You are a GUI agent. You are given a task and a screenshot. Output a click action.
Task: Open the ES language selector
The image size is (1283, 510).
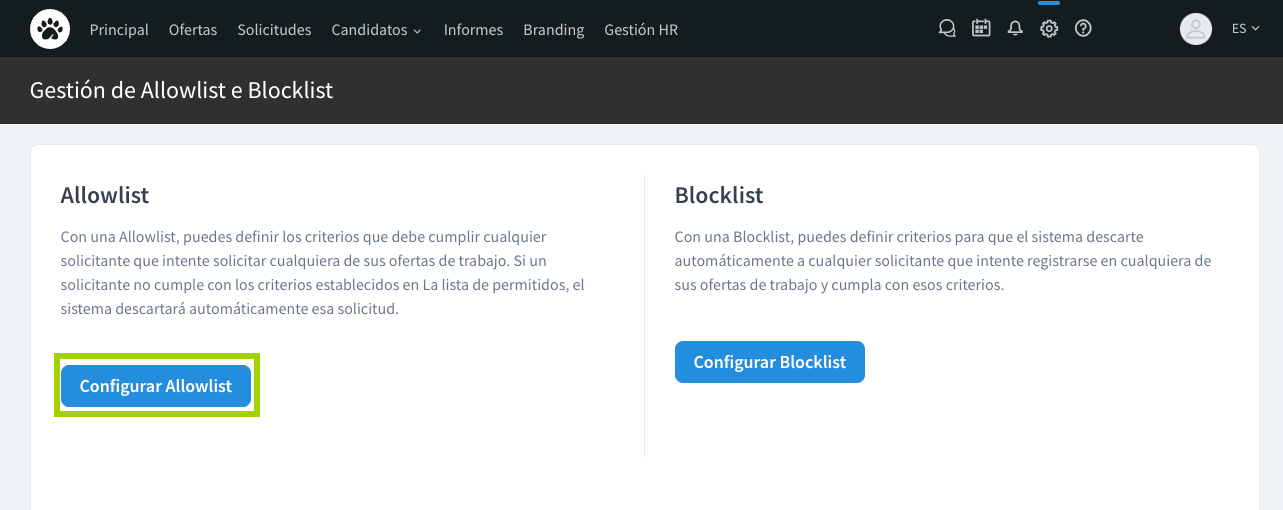(x=1245, y=29)
